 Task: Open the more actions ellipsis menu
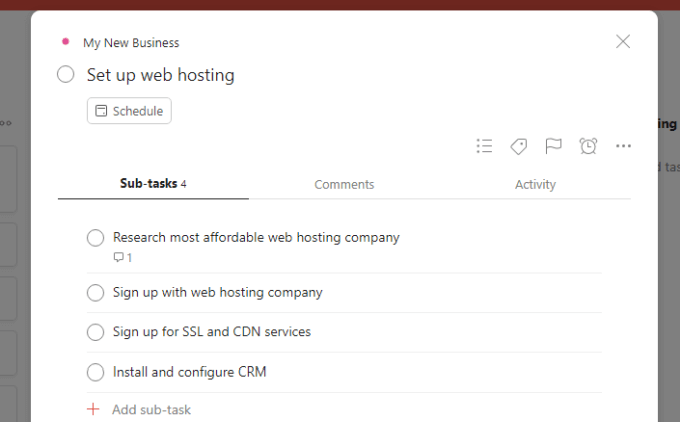pyautogui.click(x=623, y=146)
